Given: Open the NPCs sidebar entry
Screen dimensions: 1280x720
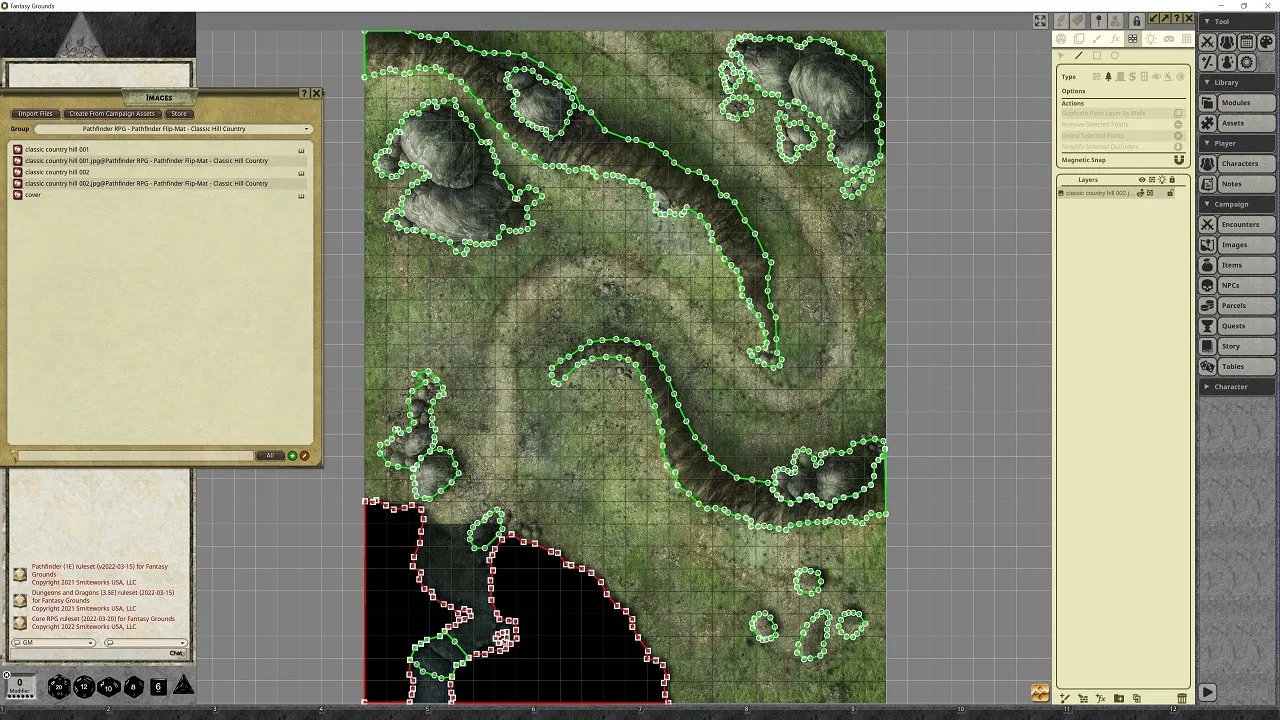Looking at the screenshot, I should click(1237, 285).
